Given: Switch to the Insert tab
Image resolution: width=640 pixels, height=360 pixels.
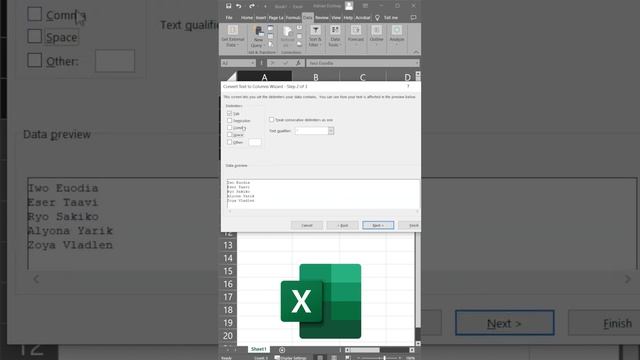Looking at the screenshot, I should tap(261, 18).
